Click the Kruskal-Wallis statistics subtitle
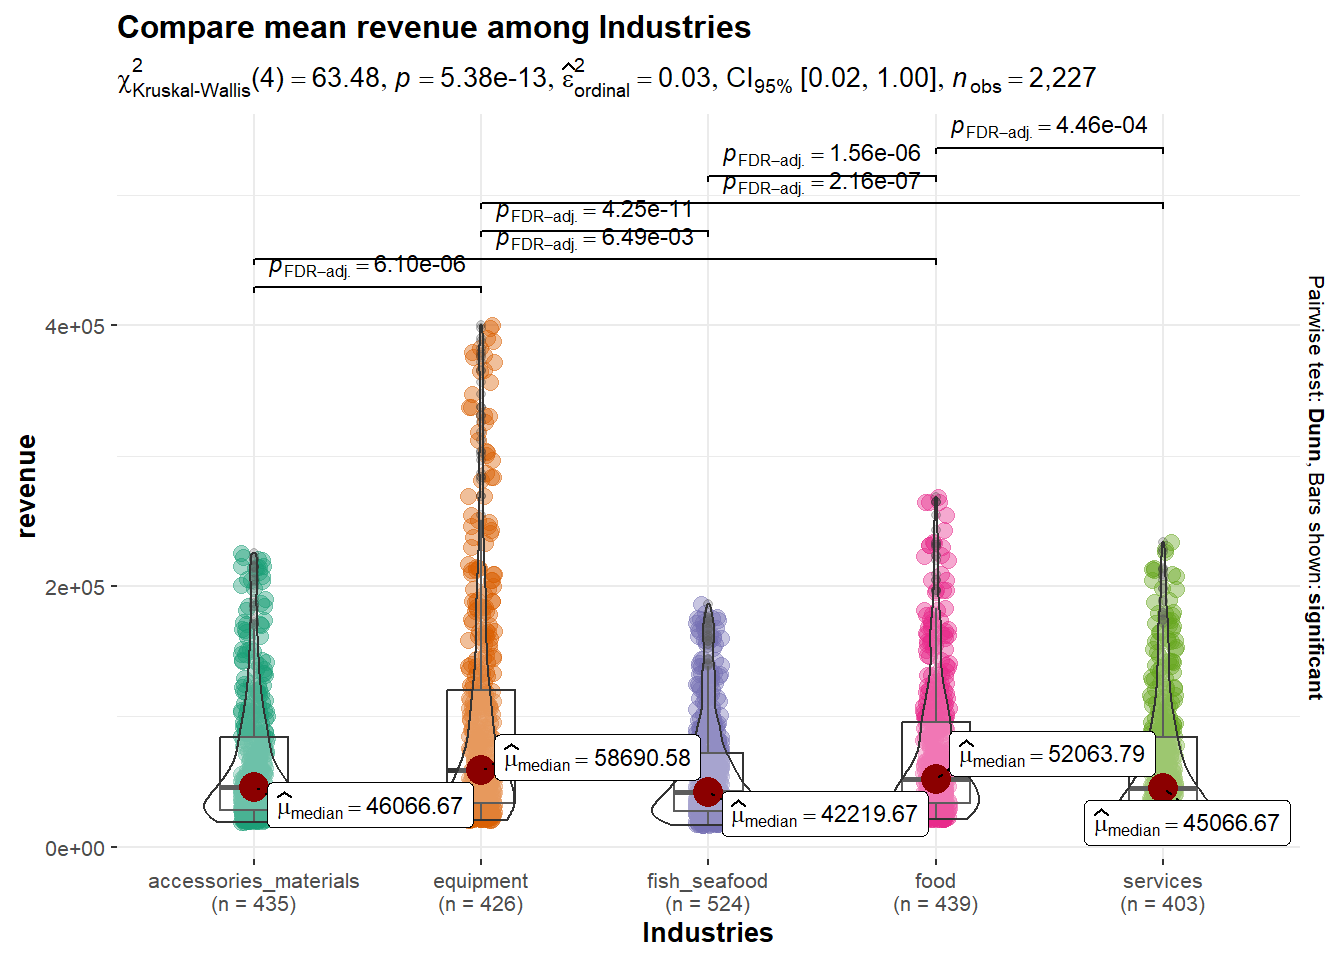The image size is (1344, 960). click(606, 79)
